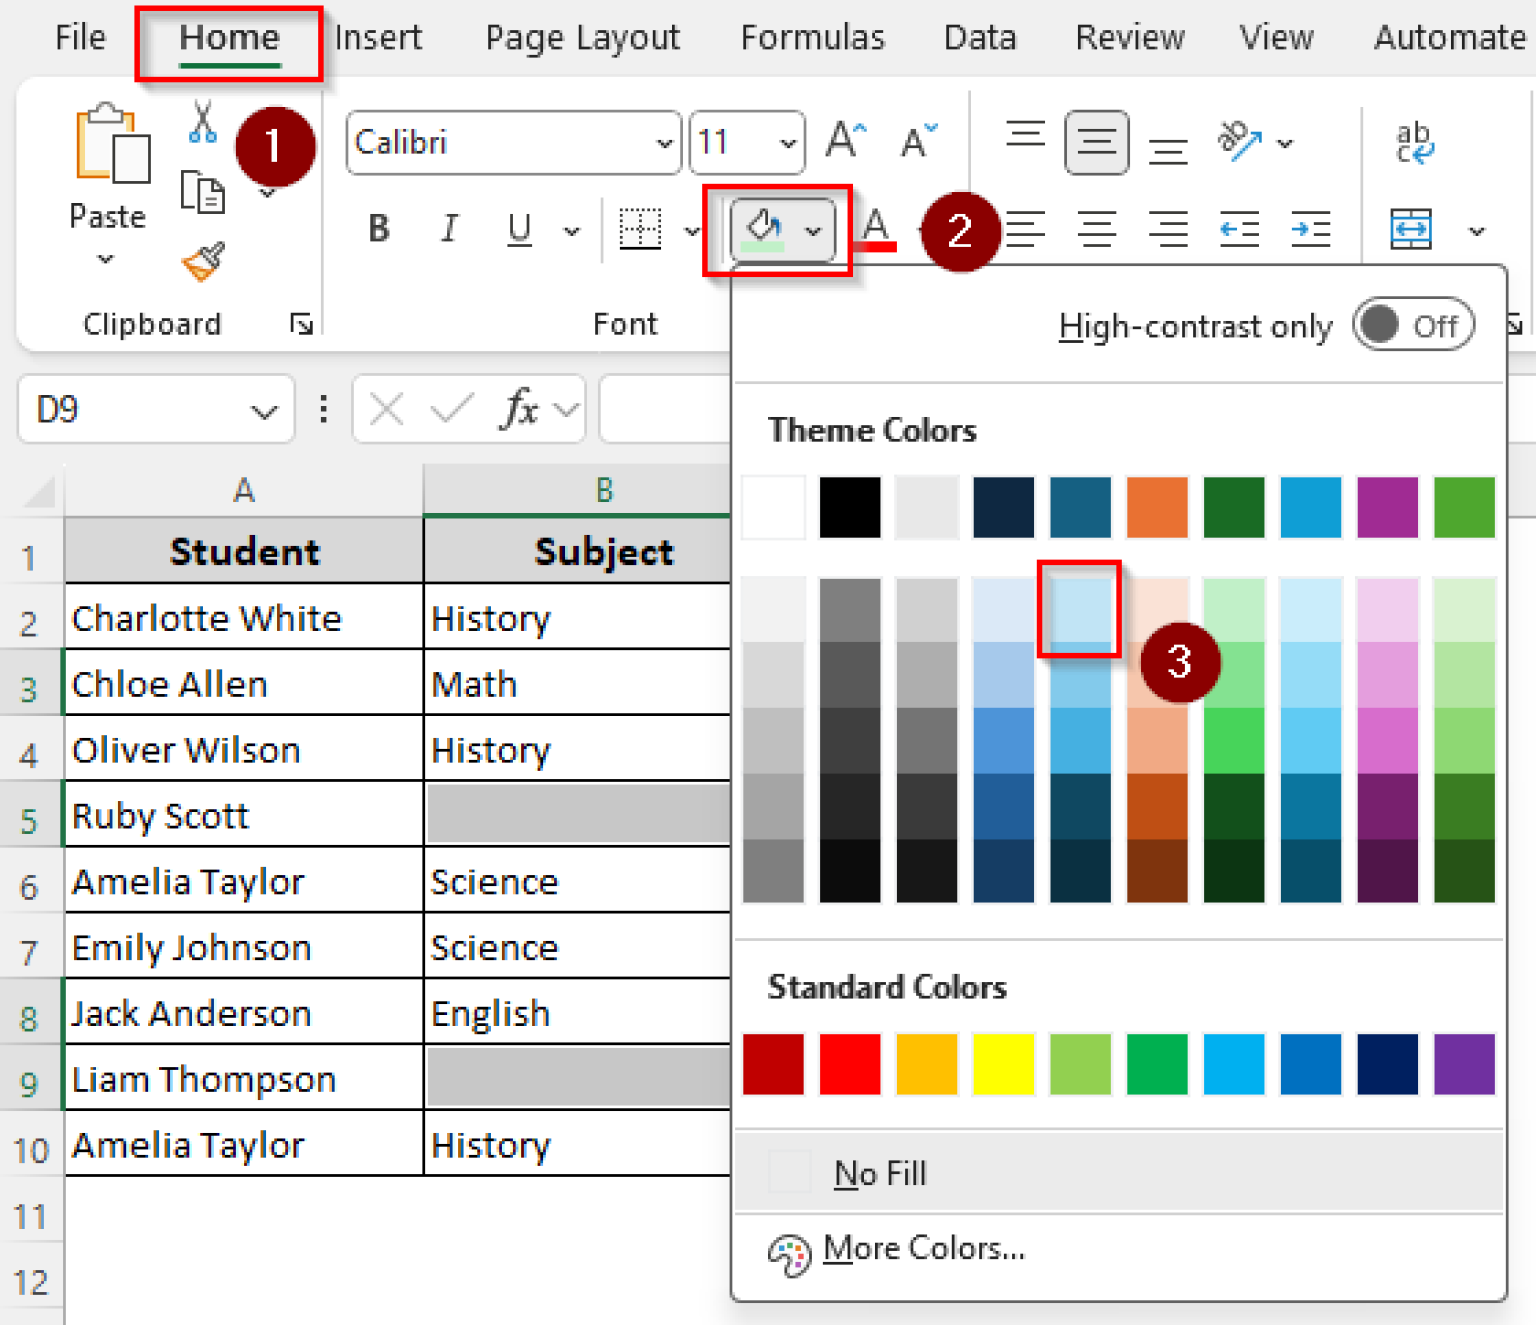
Task: Click the Cut (scissors) icon
Action: click(x=202, y=122)
